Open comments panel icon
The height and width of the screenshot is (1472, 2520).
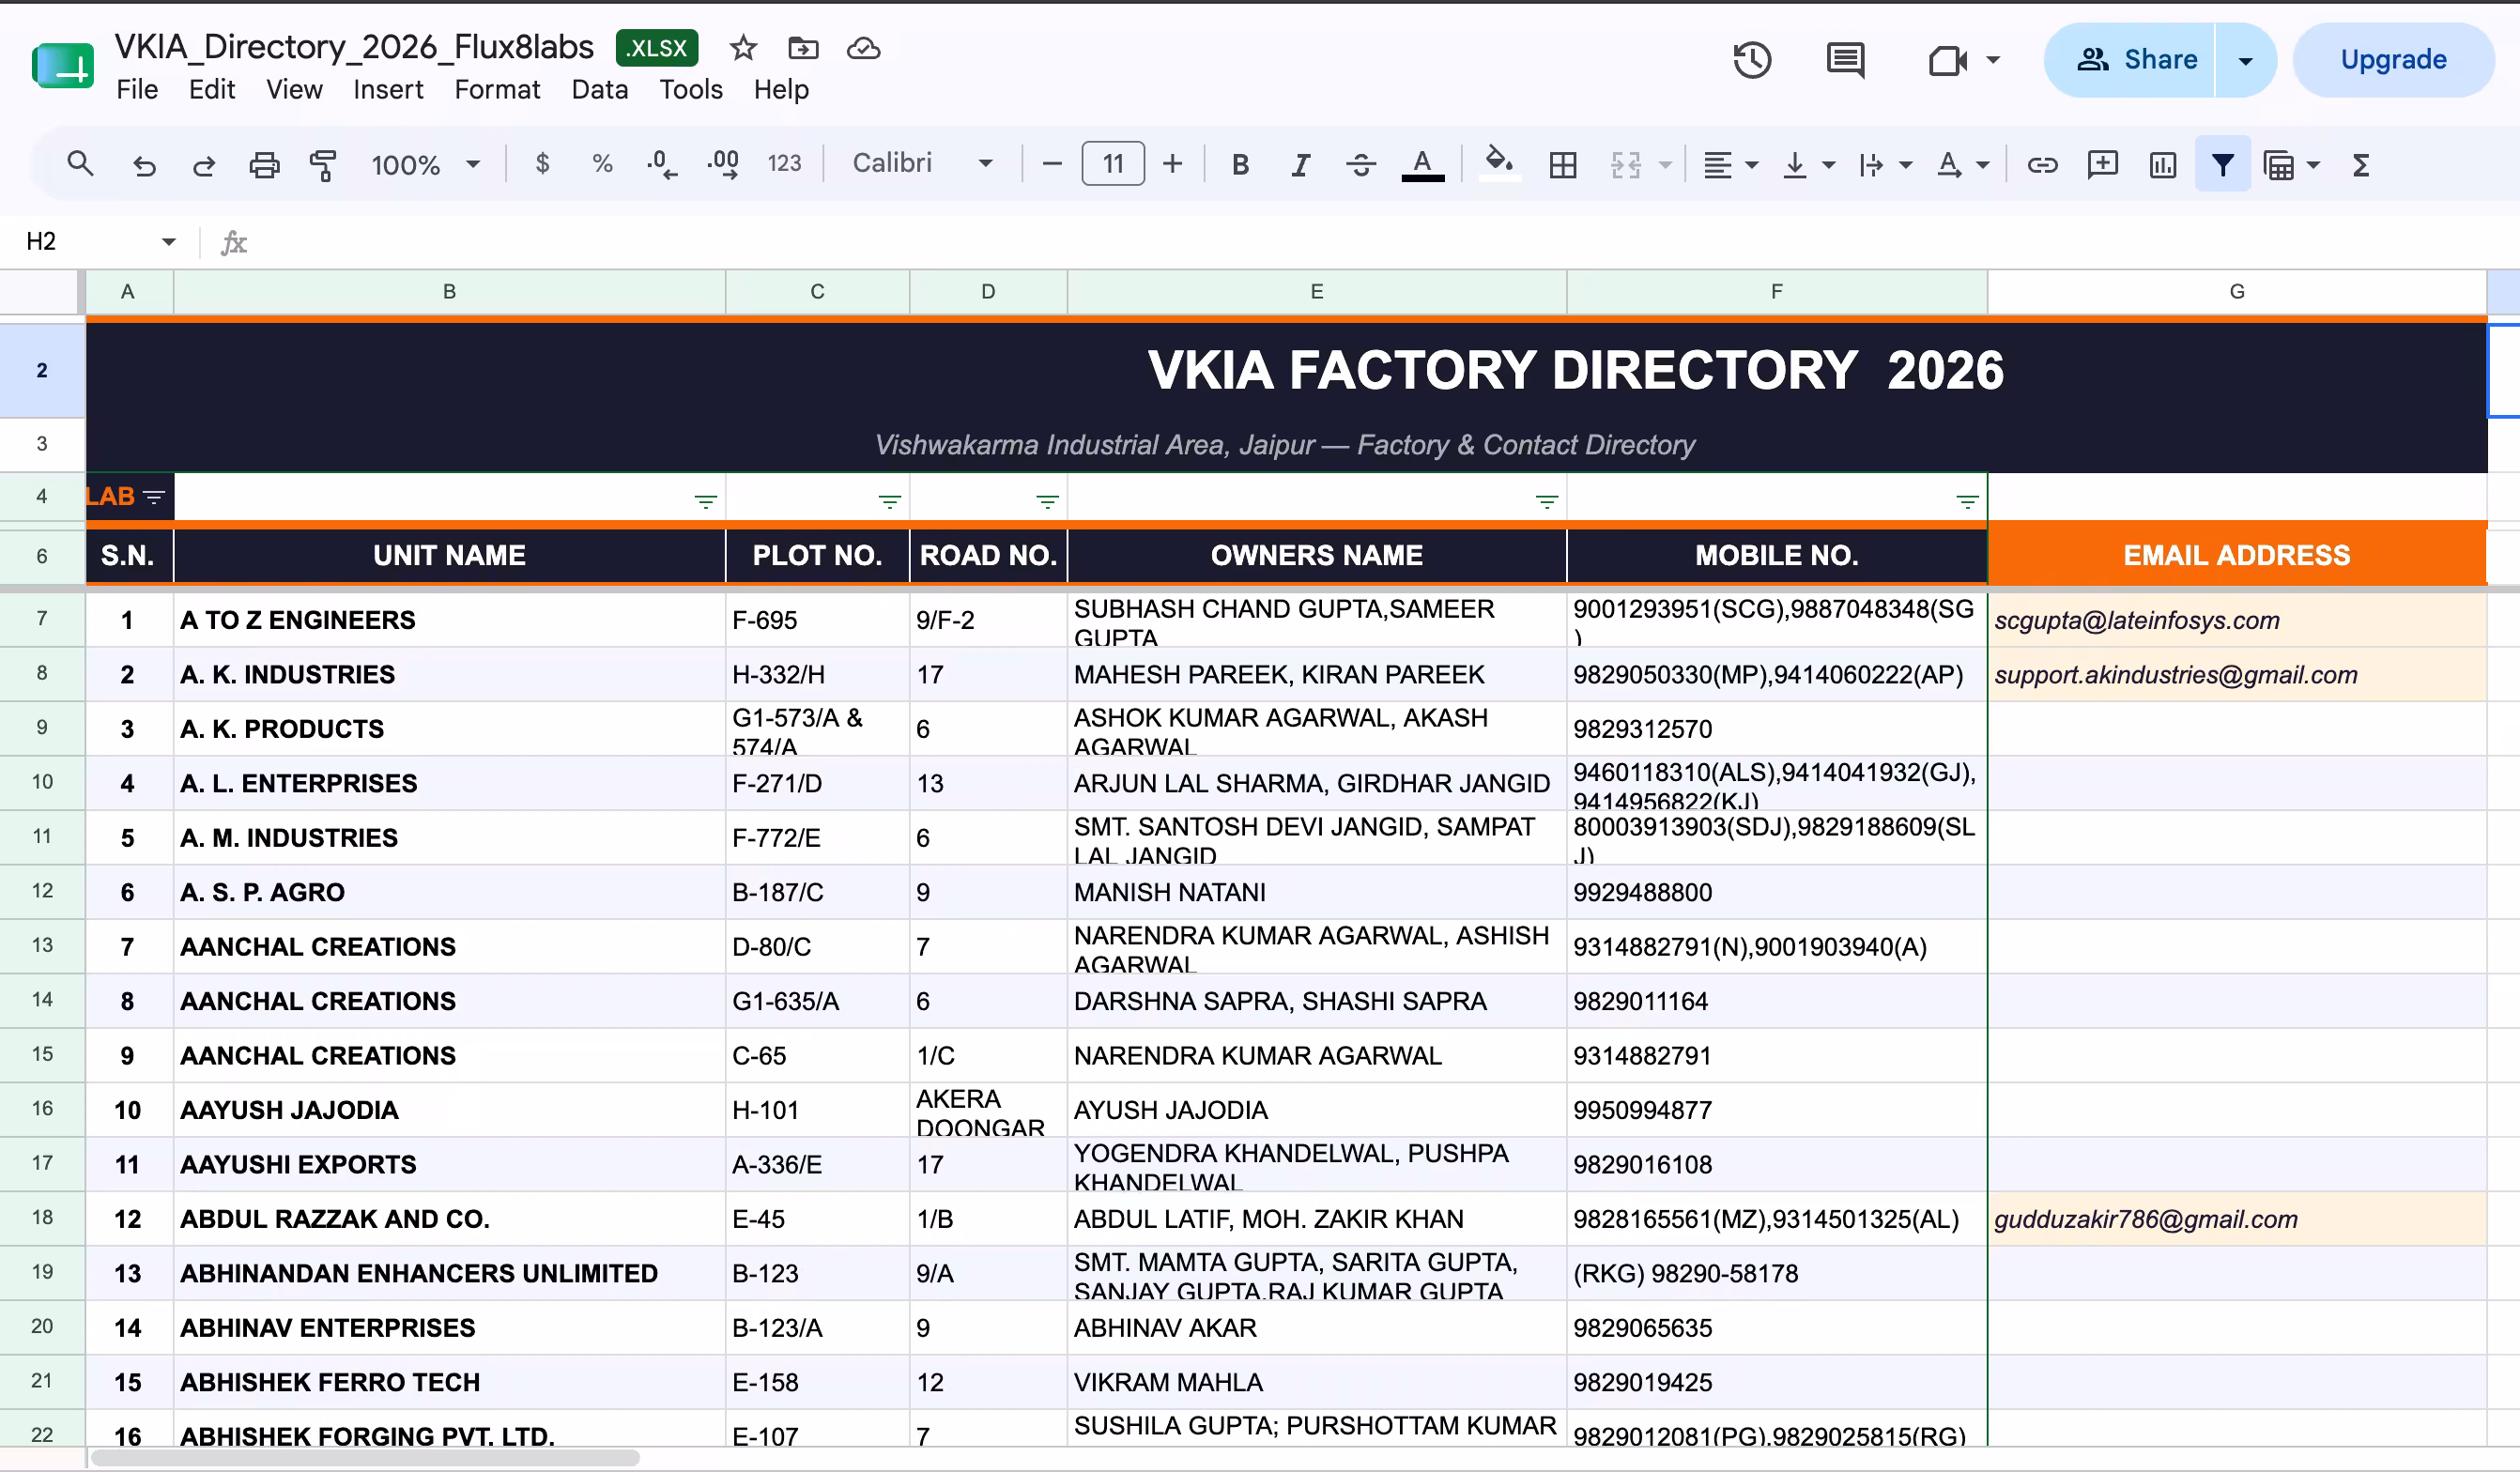1845,60
